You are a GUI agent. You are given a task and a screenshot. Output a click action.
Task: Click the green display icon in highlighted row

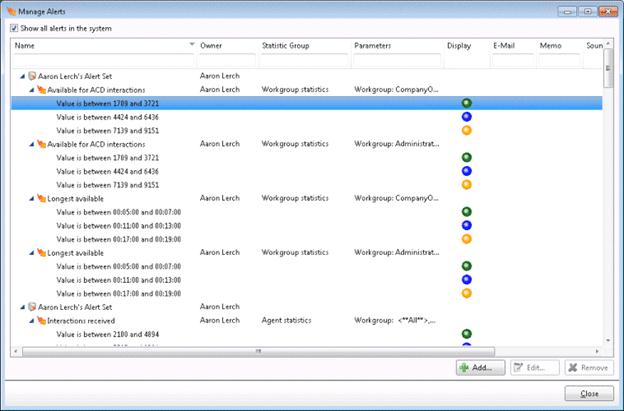pos(466,103)
